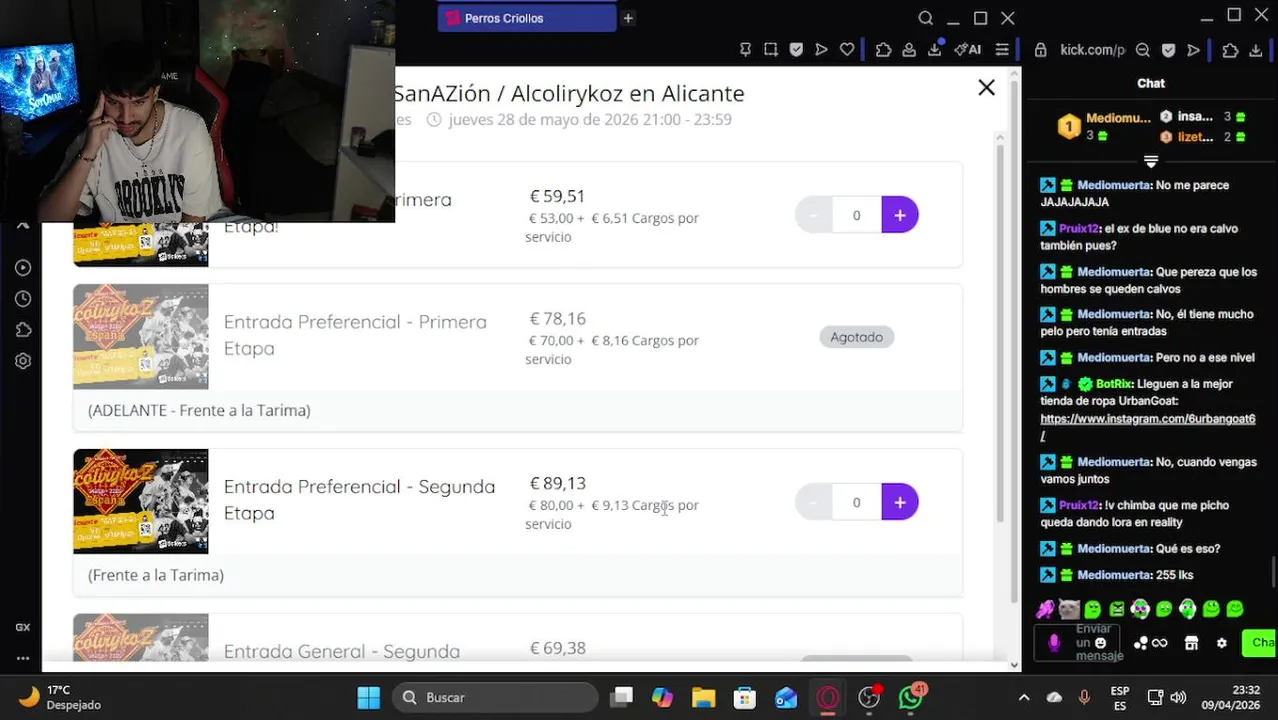This screenshot has height=720, width=1278.
Task: Click the Entrada Preferencial - Primera Etapa thumbnail
Action: tap(141, 337)
